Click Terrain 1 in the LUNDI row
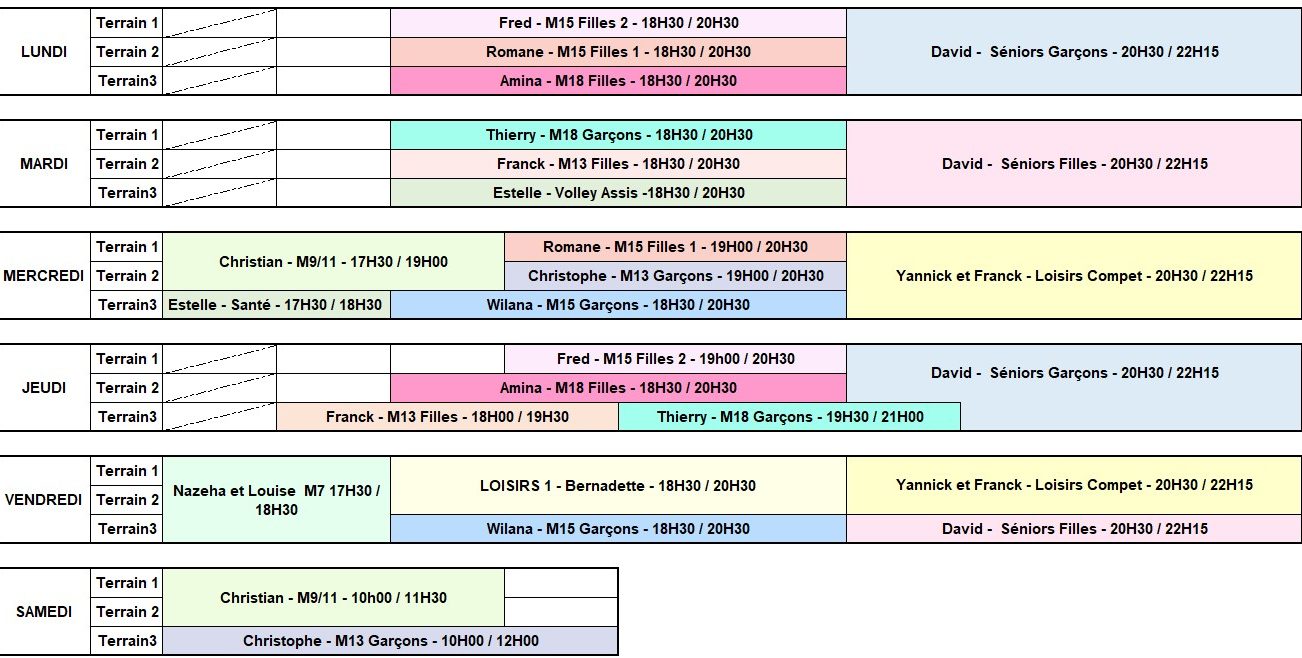The image size is (1302, 658). [x=127, y=23]
